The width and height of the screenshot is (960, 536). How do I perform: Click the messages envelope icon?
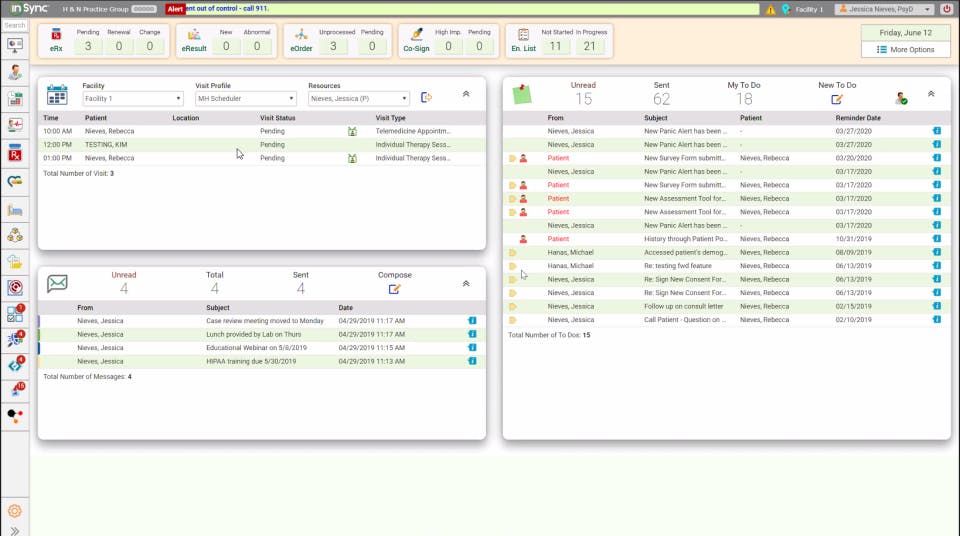coord(57,283)
